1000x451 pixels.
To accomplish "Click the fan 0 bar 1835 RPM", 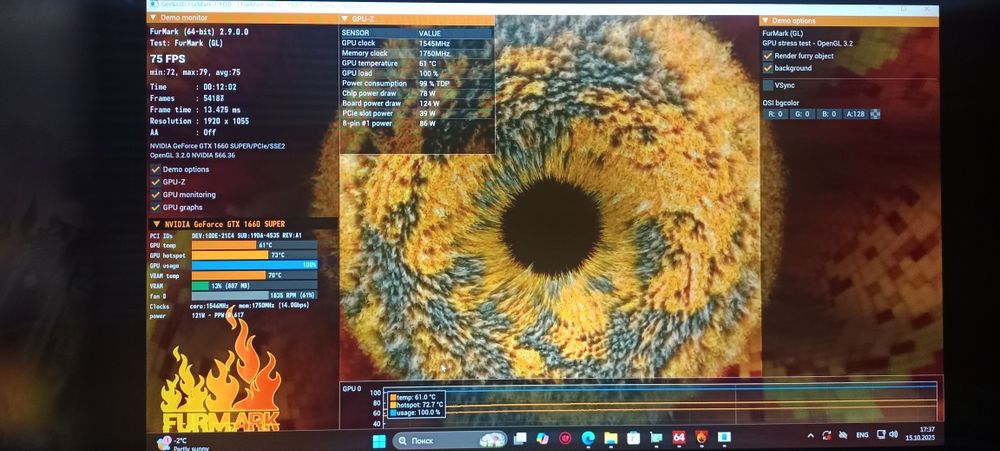I will [254, 296].
